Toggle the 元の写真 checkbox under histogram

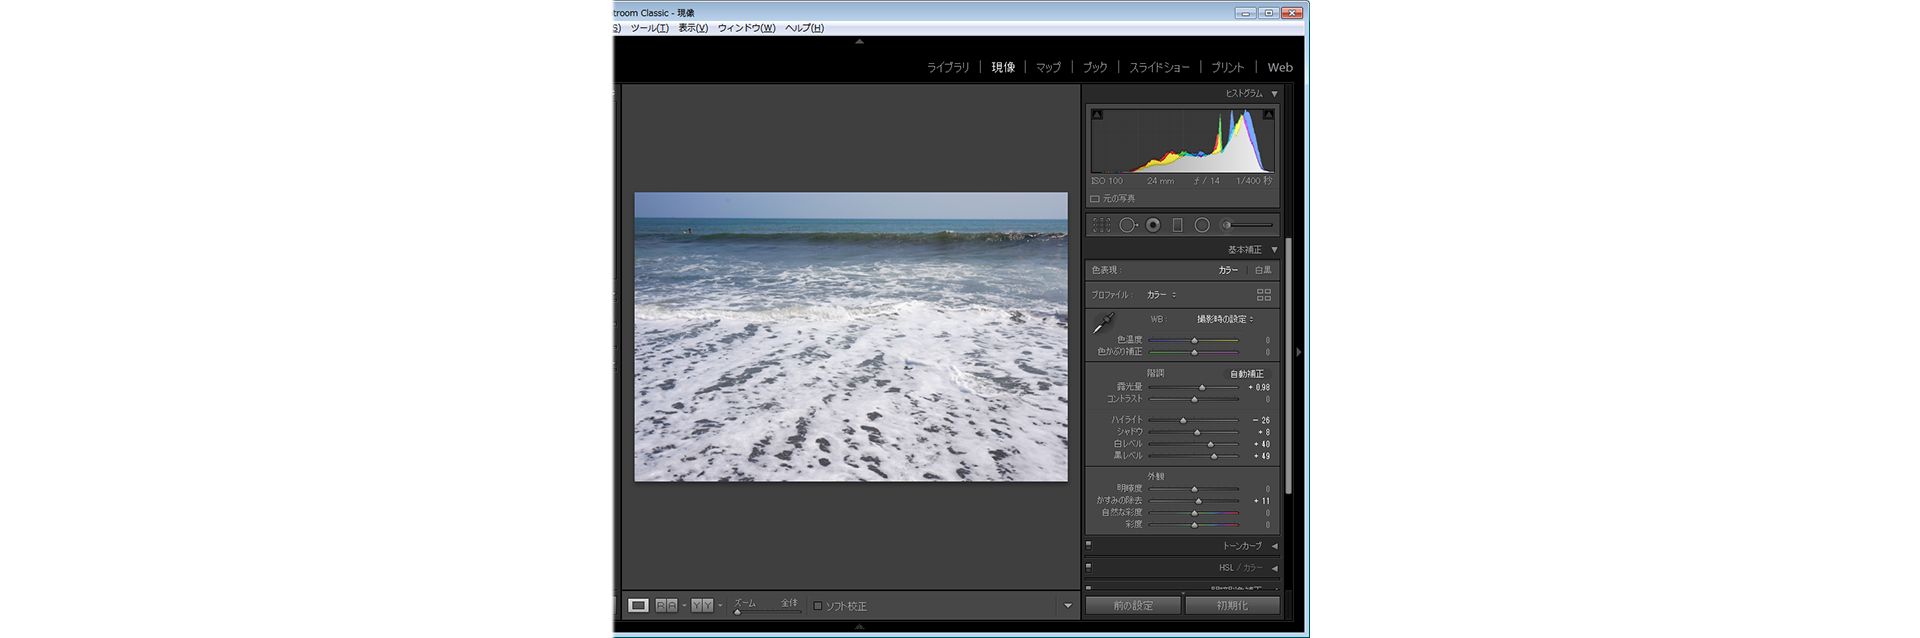[x=1095, y=199]
